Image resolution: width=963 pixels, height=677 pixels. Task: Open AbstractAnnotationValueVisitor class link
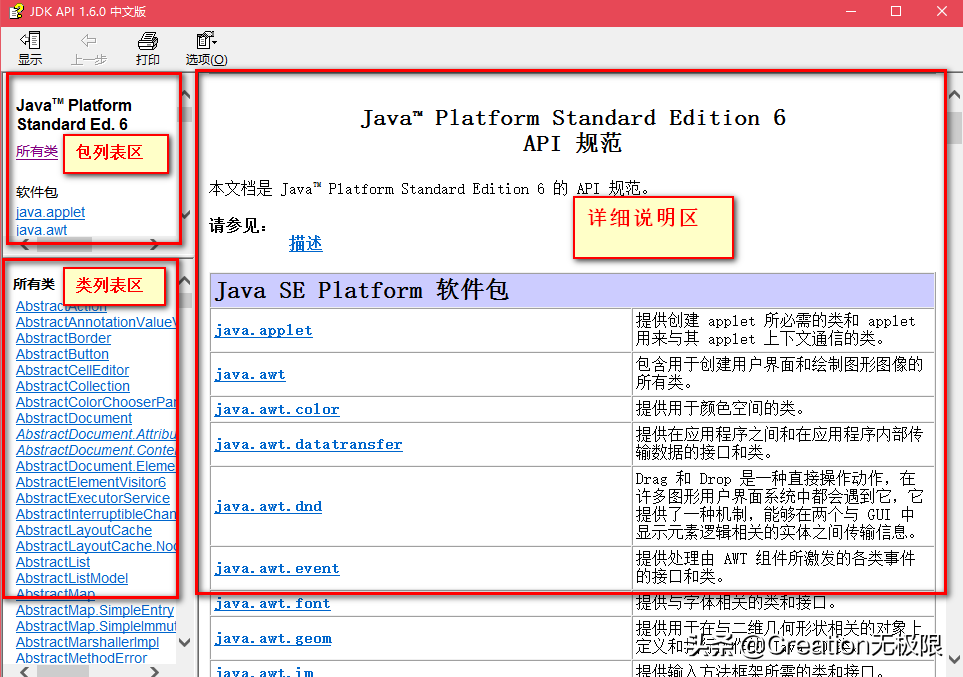coord(96,322)
